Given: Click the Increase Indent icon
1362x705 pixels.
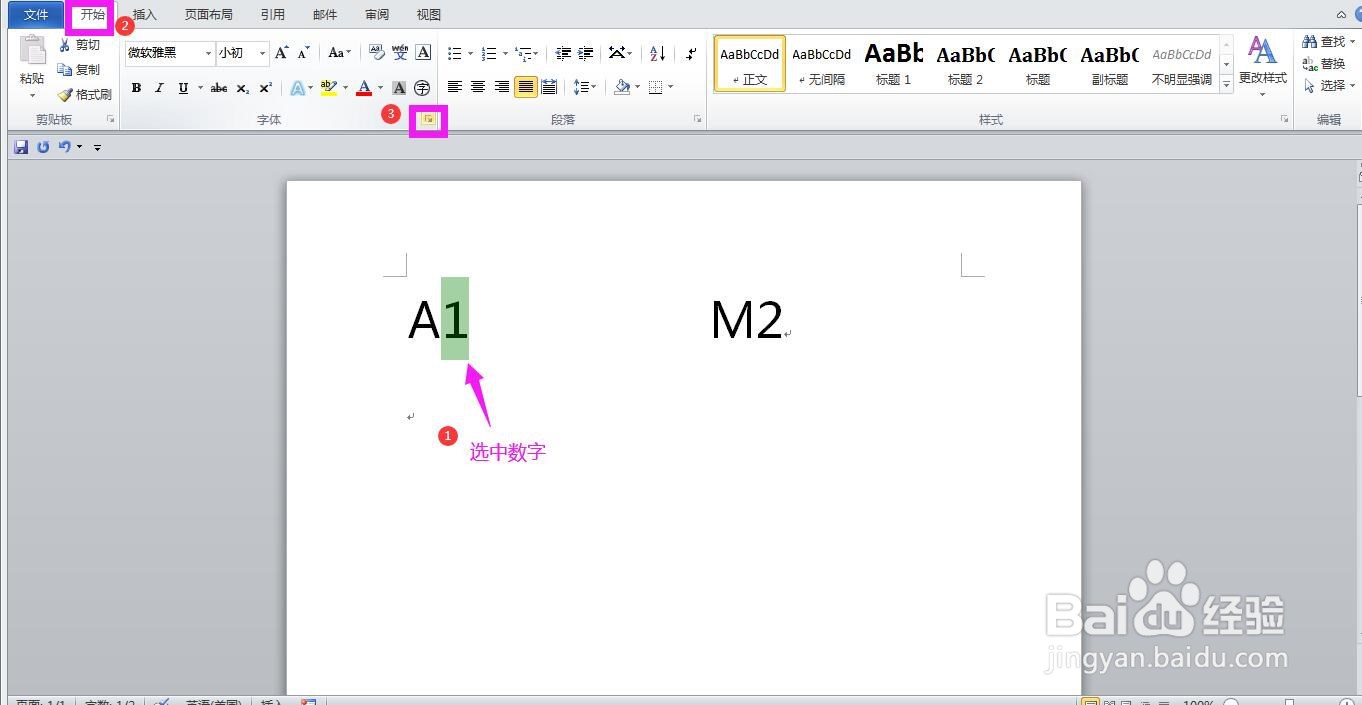Looking at the screenshot, I should (585, 53).
